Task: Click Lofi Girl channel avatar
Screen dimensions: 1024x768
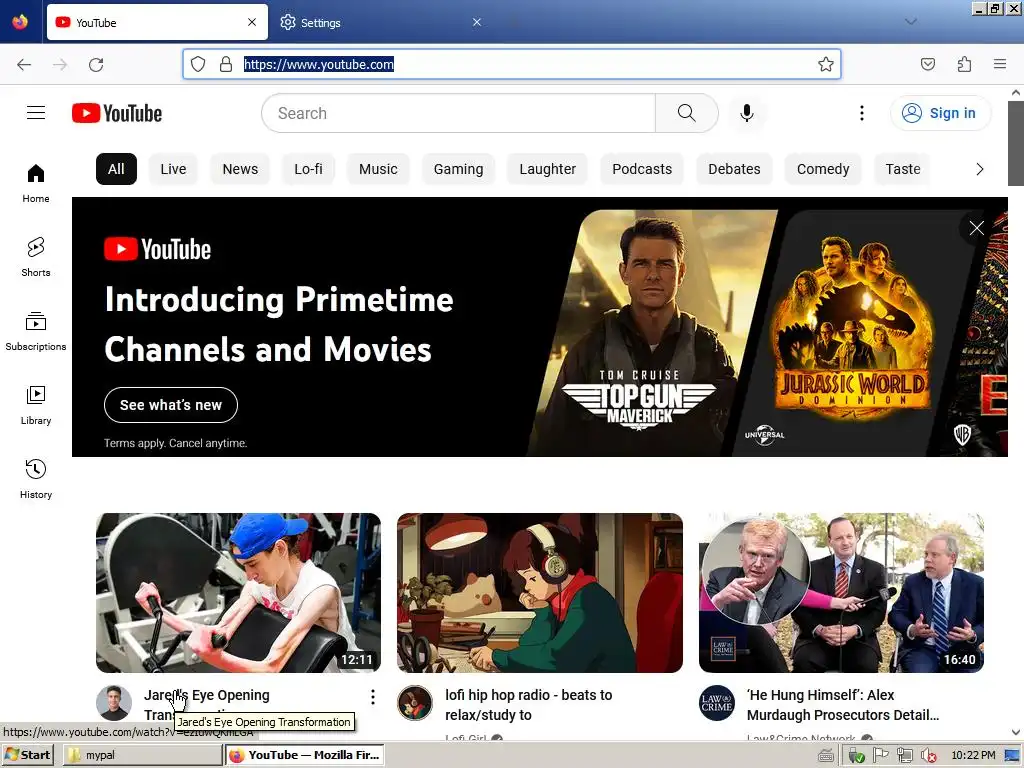Action: tap(415, 703)
